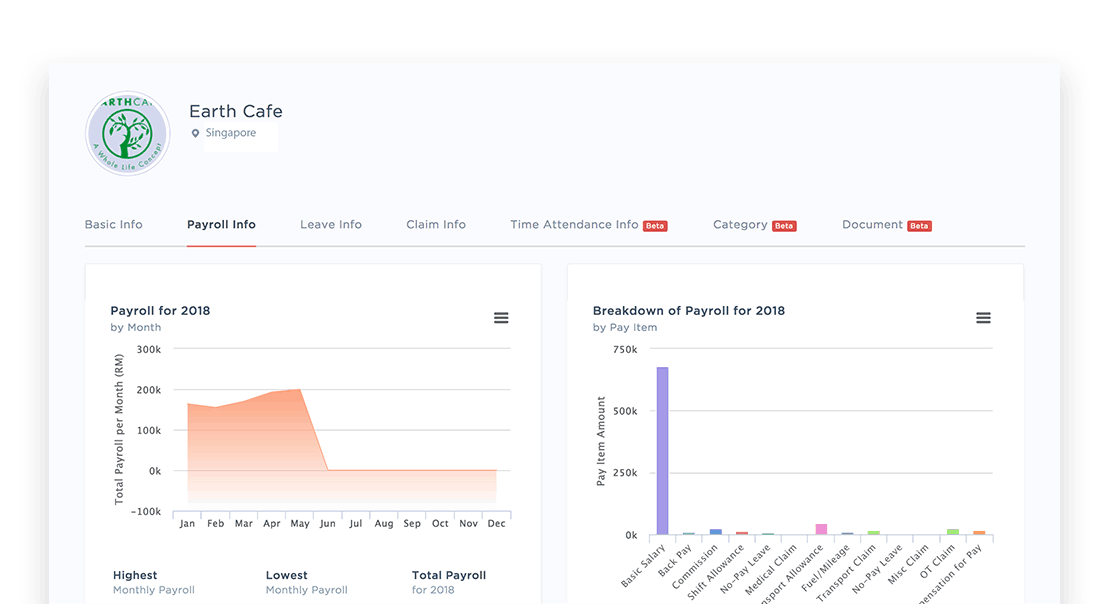The height and width of the screenshot is (604, 1110).
Task: Click the orange Compensation for Pay bar
Action: 979,532
